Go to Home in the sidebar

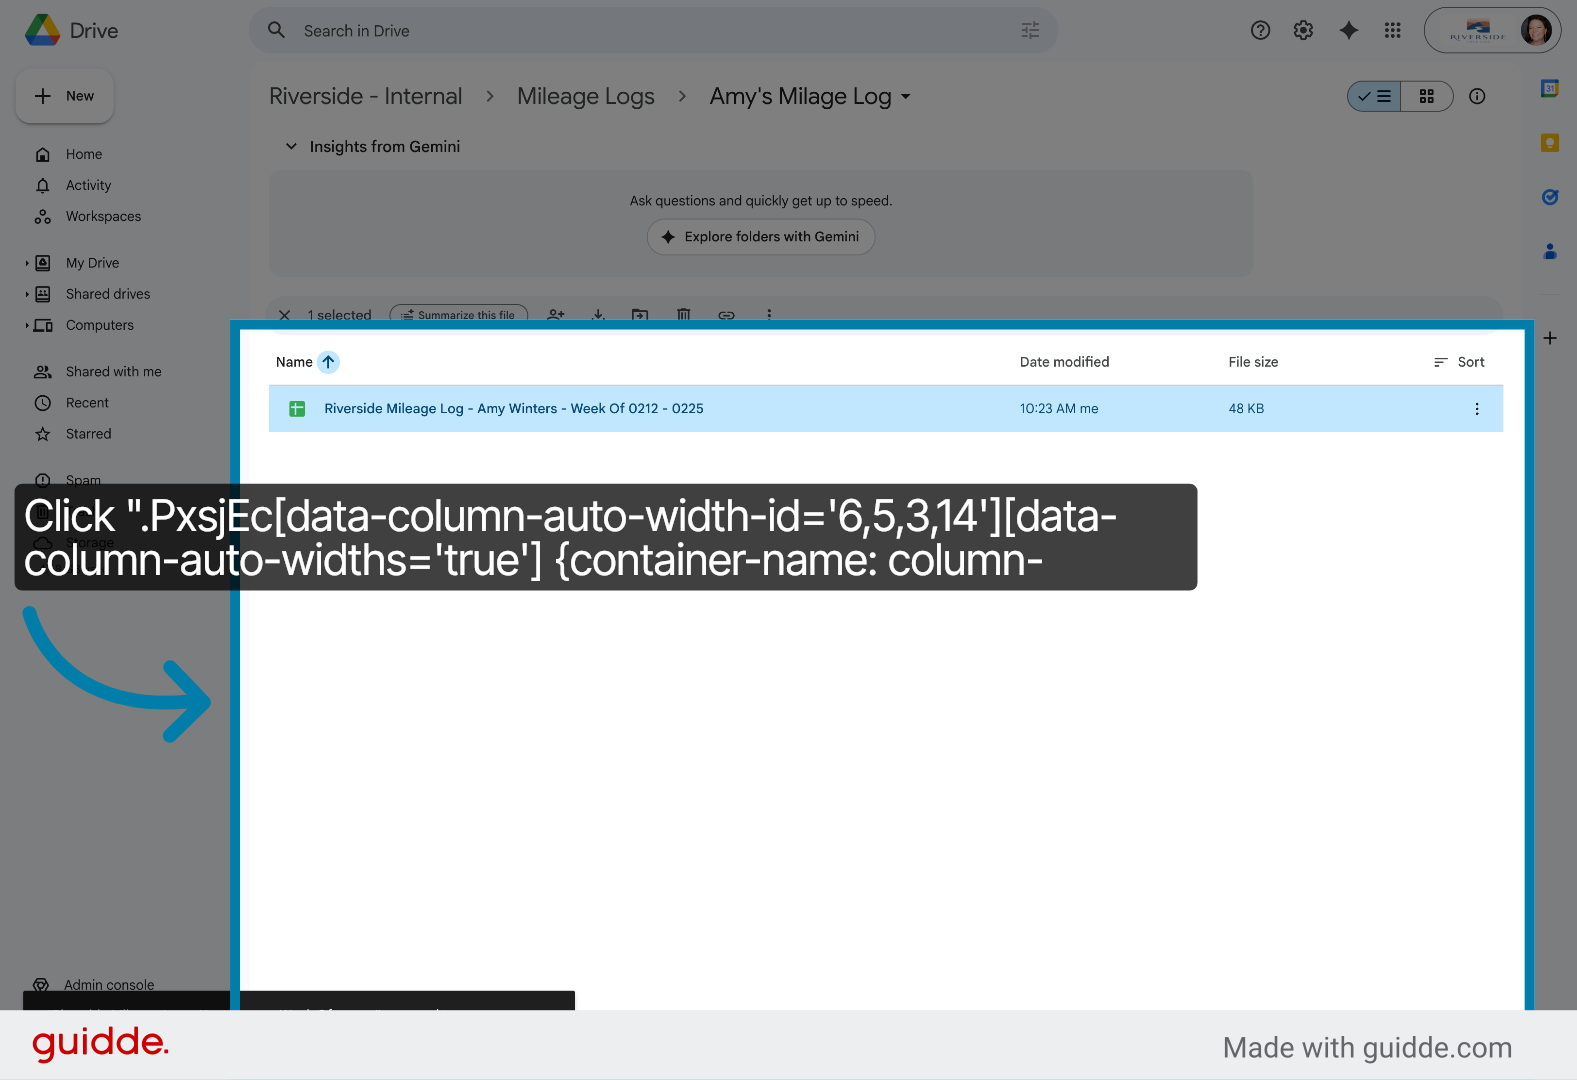tap(84, 154)
